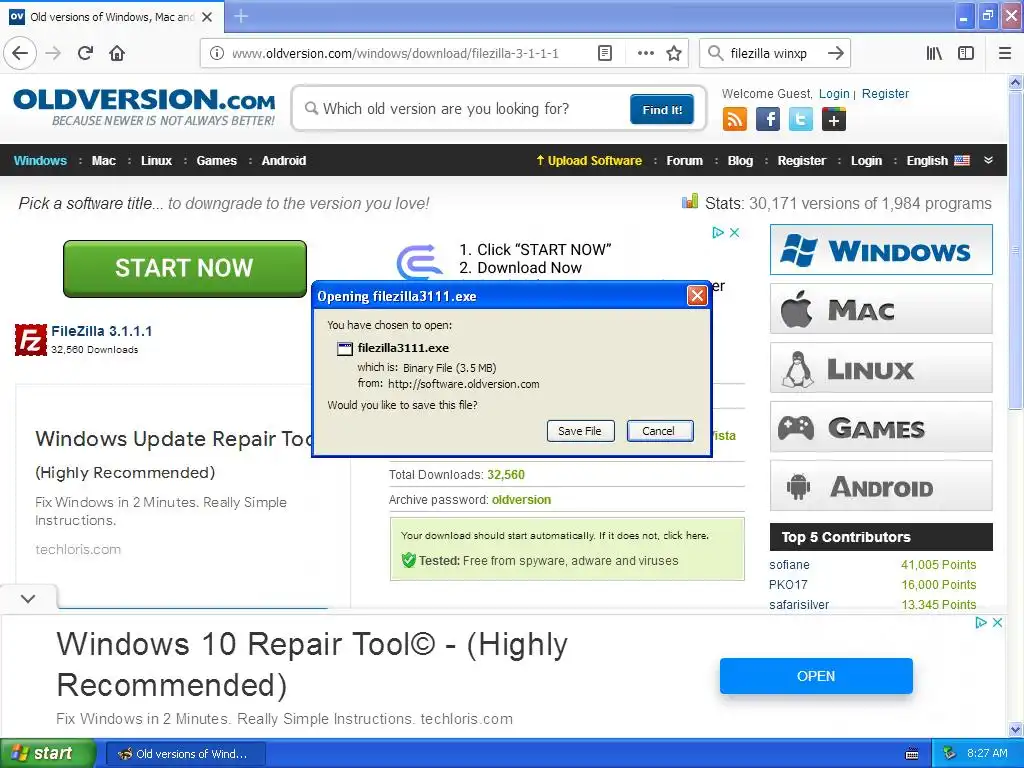Open the Firefox hamburger menu
The height and width of the screenshot is (768, 1024).
1005,53
